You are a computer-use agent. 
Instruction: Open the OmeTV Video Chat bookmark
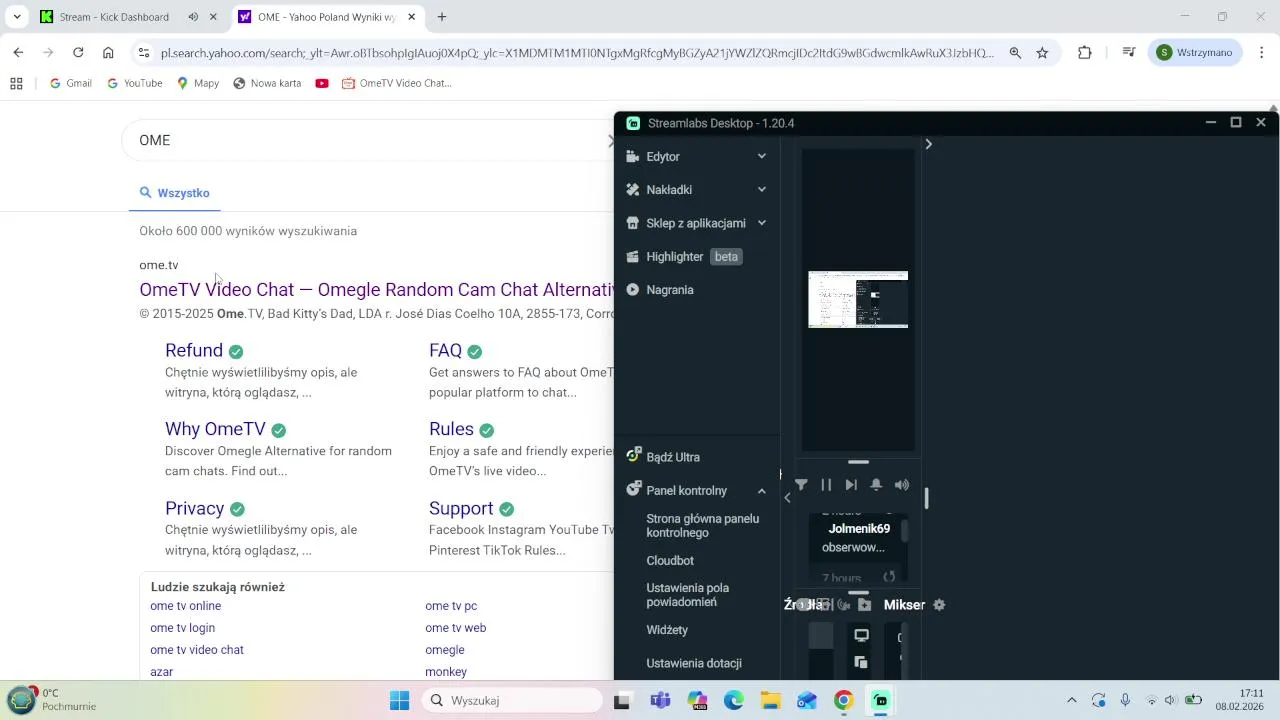396,84
